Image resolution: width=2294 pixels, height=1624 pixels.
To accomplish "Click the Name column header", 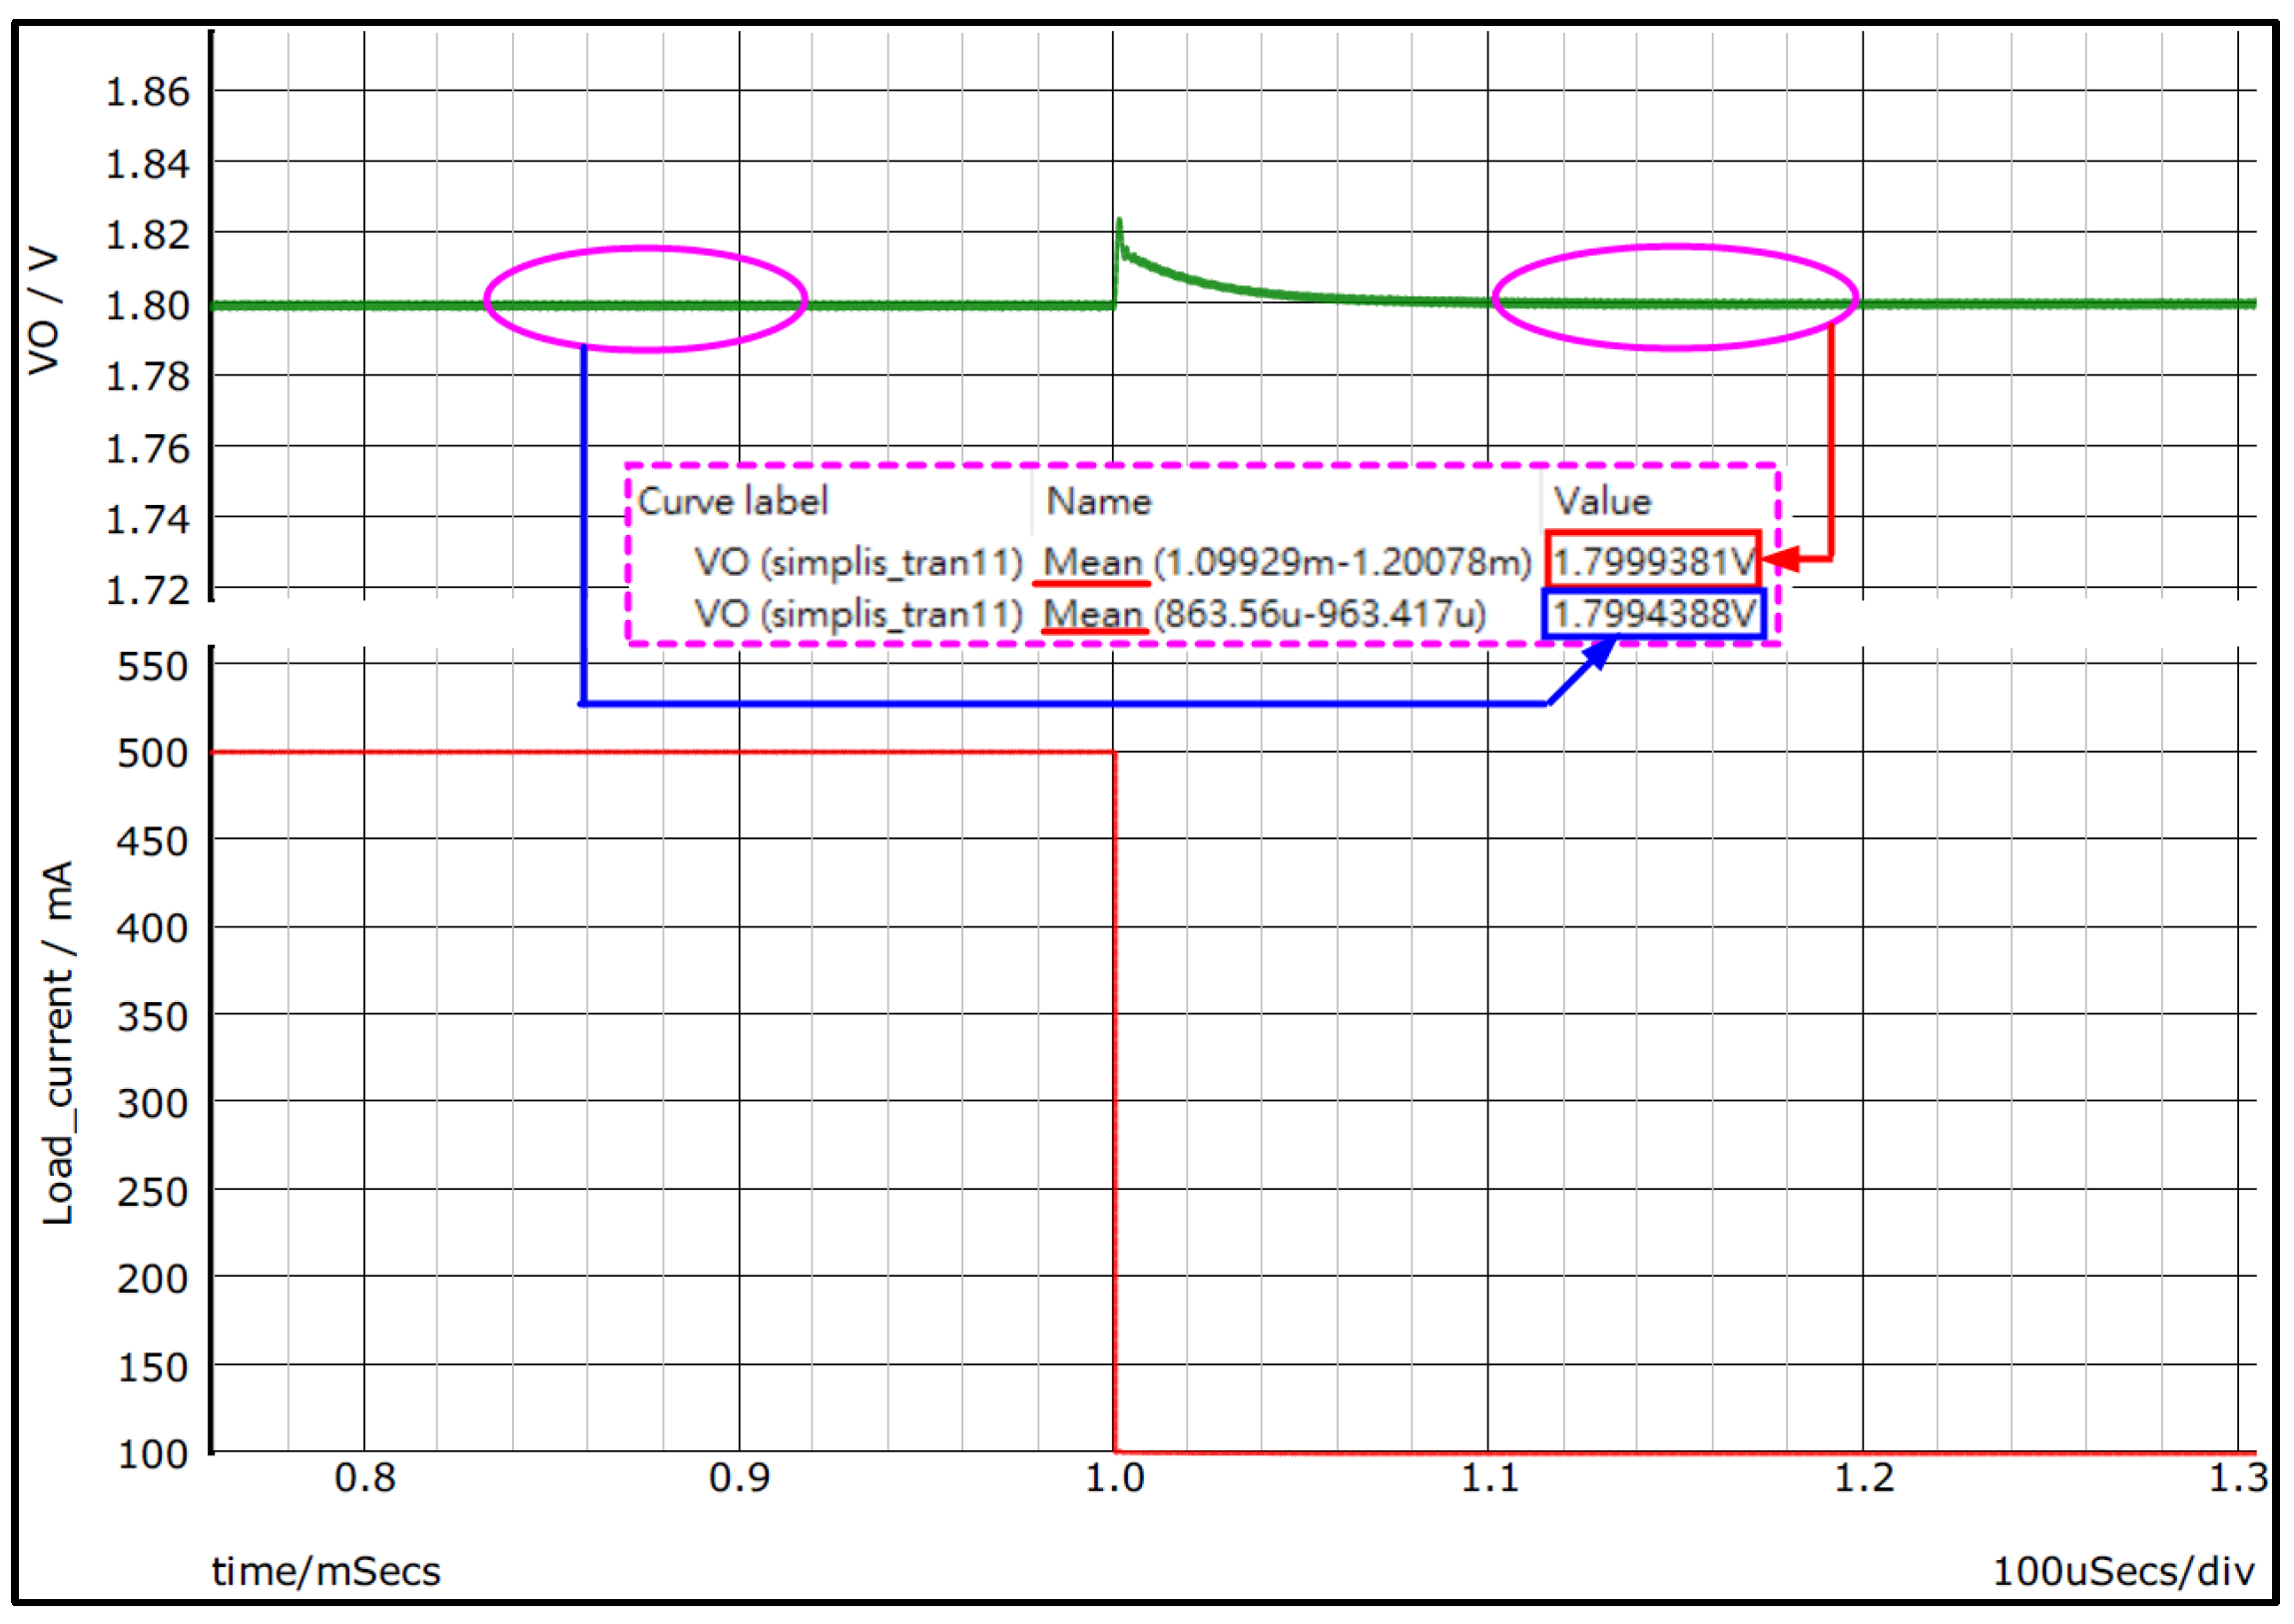I will [1098, 501].
